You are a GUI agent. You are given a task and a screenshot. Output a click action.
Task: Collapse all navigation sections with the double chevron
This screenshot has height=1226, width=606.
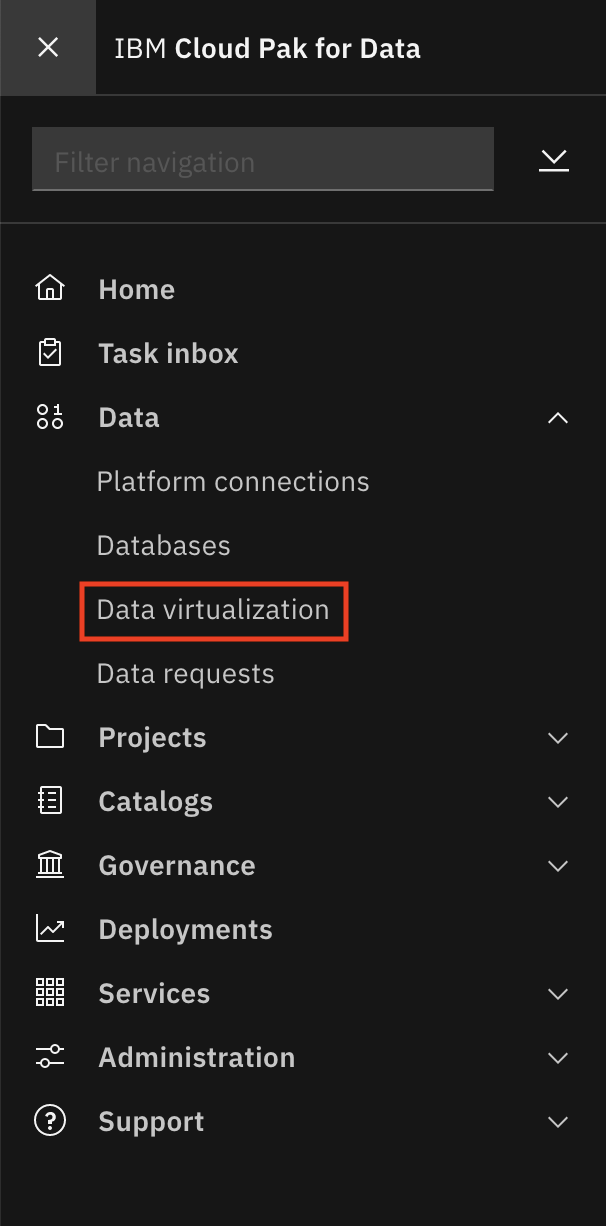click(x=554, y=158)
